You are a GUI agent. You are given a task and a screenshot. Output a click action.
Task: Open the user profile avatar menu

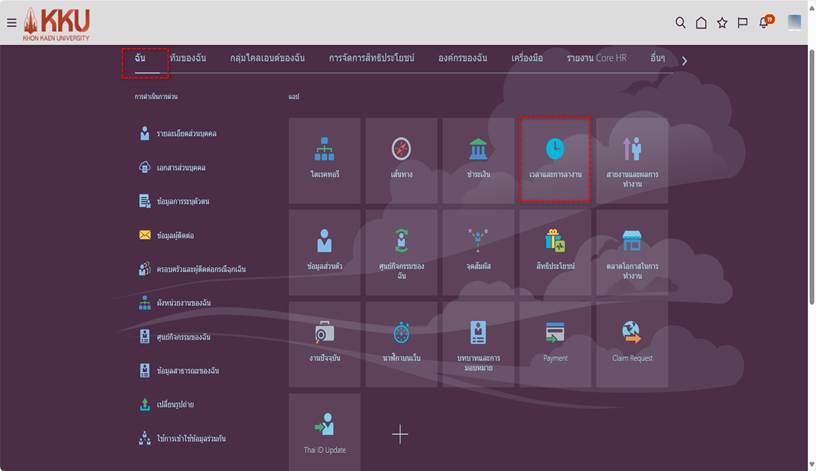click(x=794, y=22)
